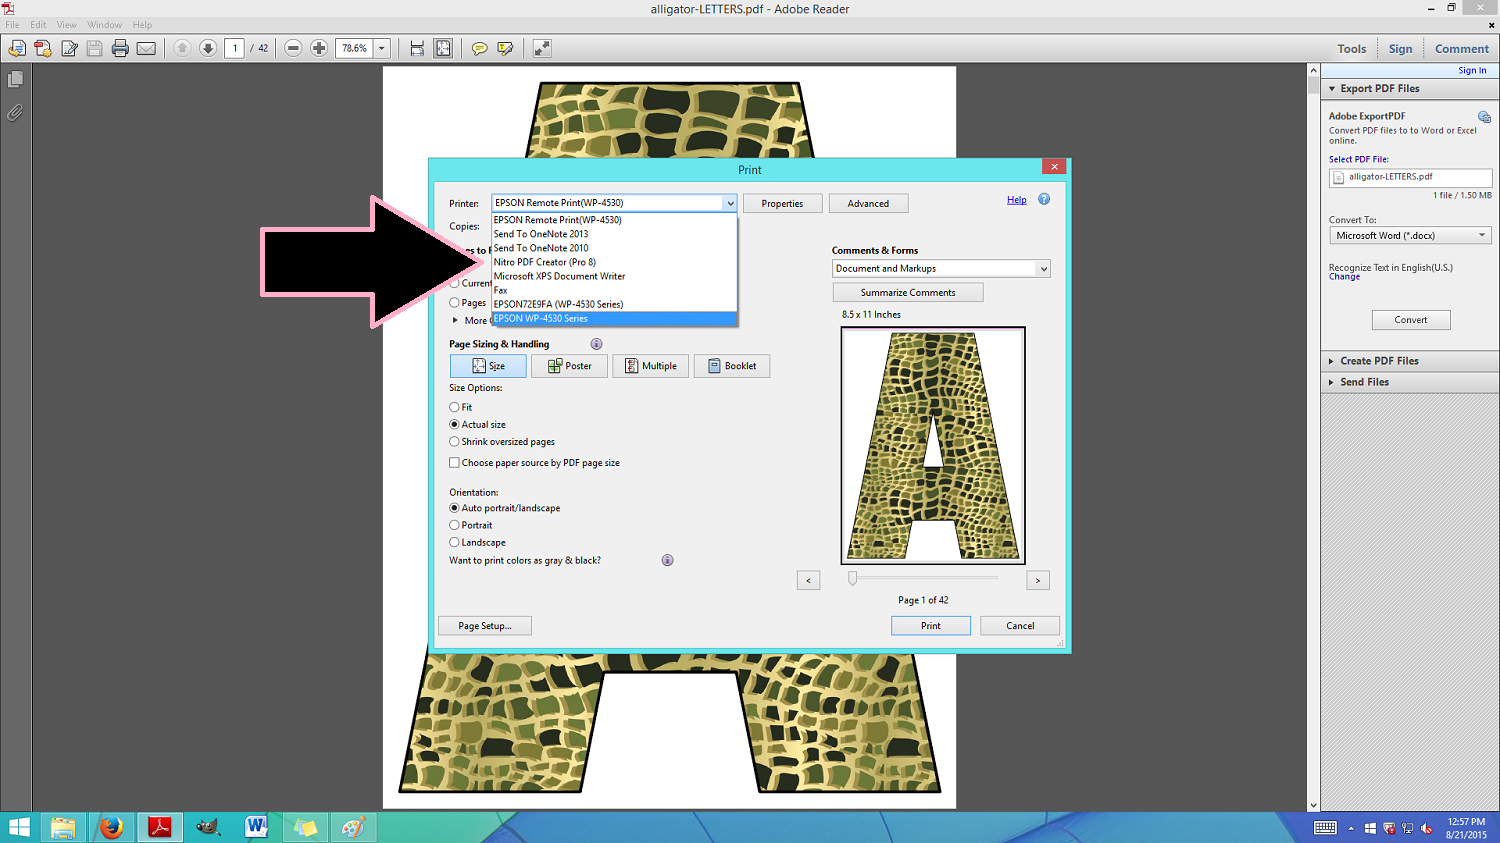Choose Nitro PDF Creator (Pro 8) printer

pyautogui.click(x=614, y=262)
